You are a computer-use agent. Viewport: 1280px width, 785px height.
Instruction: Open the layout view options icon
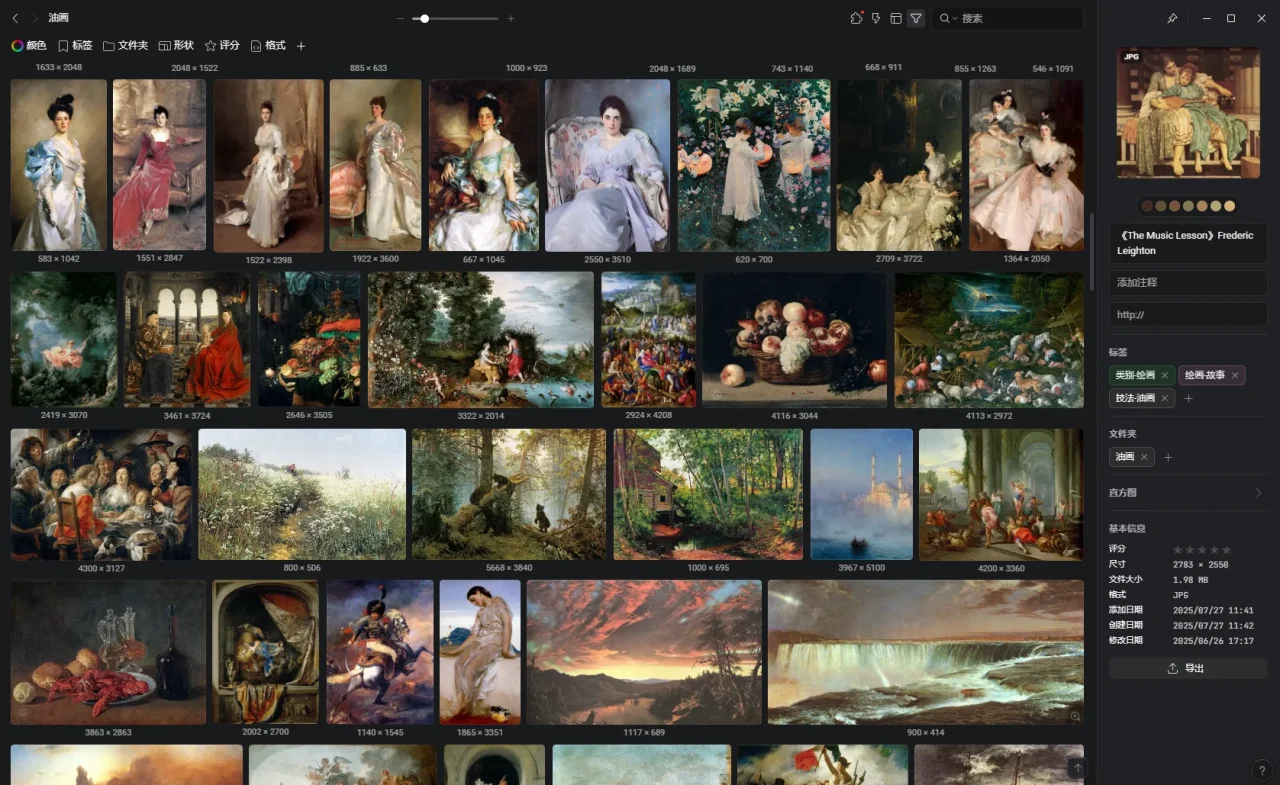pos(896,18)
